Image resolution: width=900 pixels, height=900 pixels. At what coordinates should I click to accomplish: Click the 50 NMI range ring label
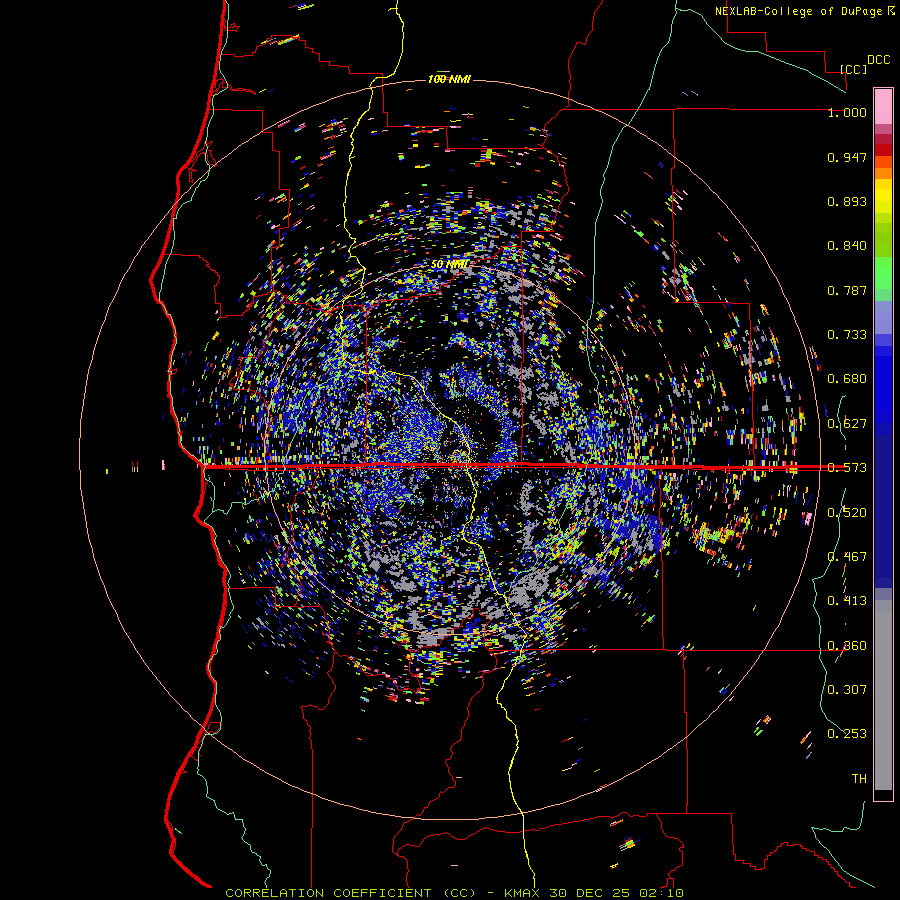(449, 265)
